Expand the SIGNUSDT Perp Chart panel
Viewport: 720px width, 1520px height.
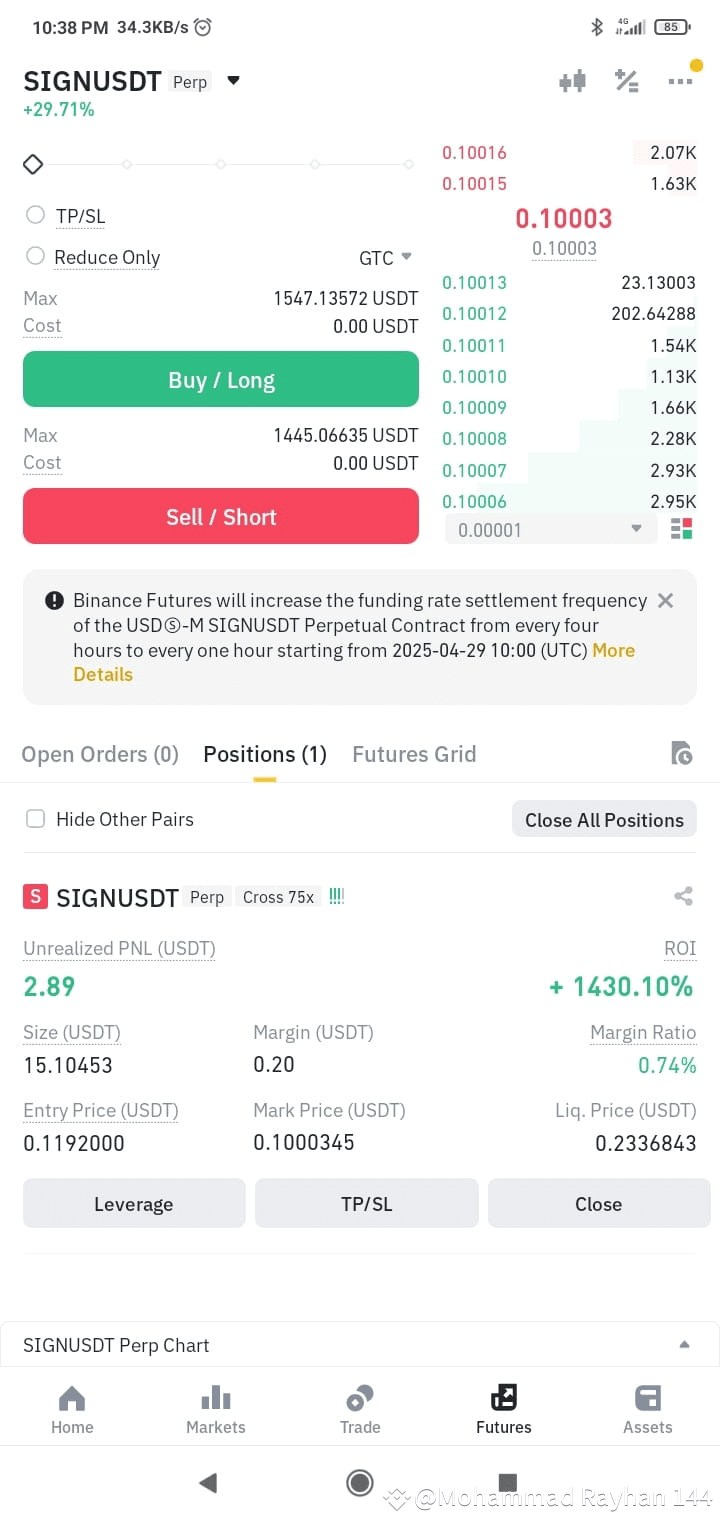point(360,1345)
